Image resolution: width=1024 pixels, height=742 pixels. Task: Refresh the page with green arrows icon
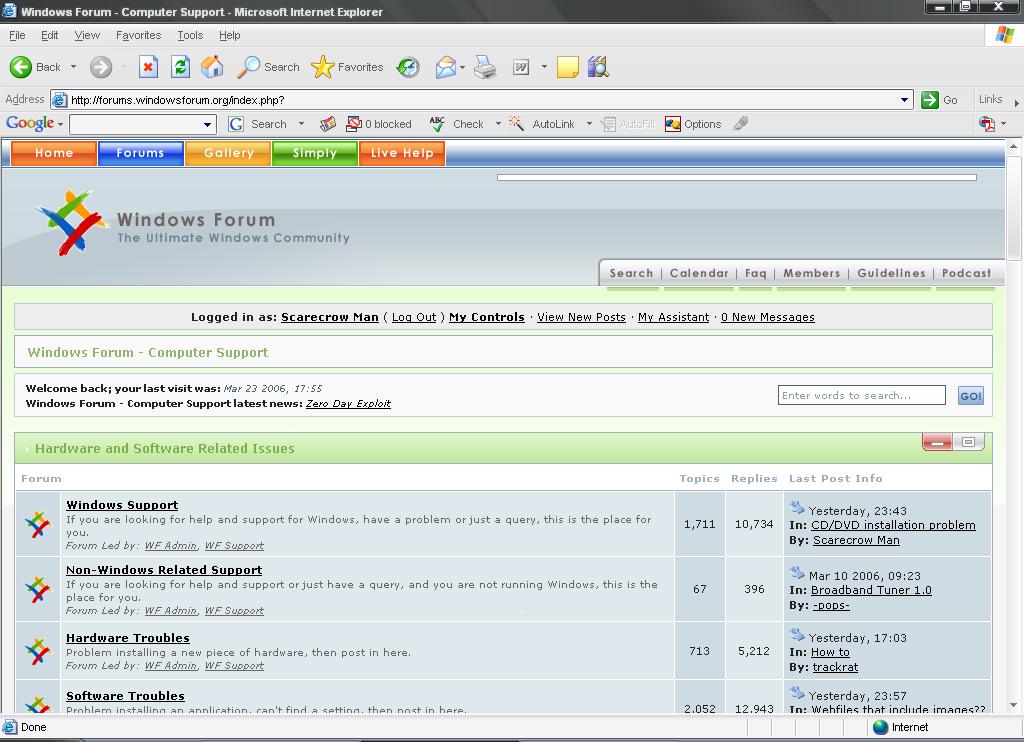pos(180,67)
